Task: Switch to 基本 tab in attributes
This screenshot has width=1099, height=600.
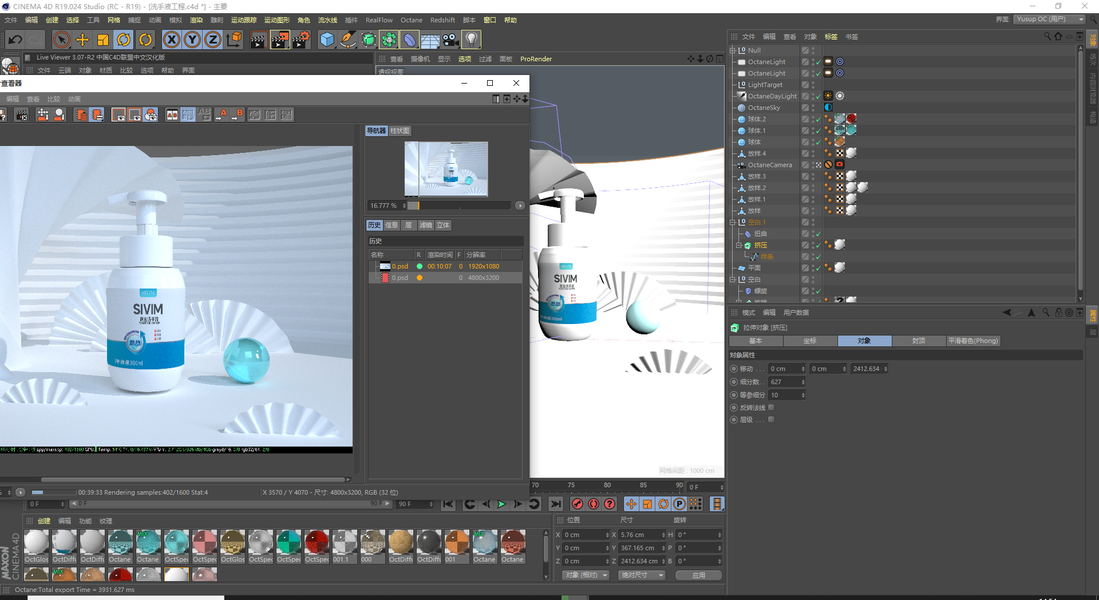Action: pos(756,341)
